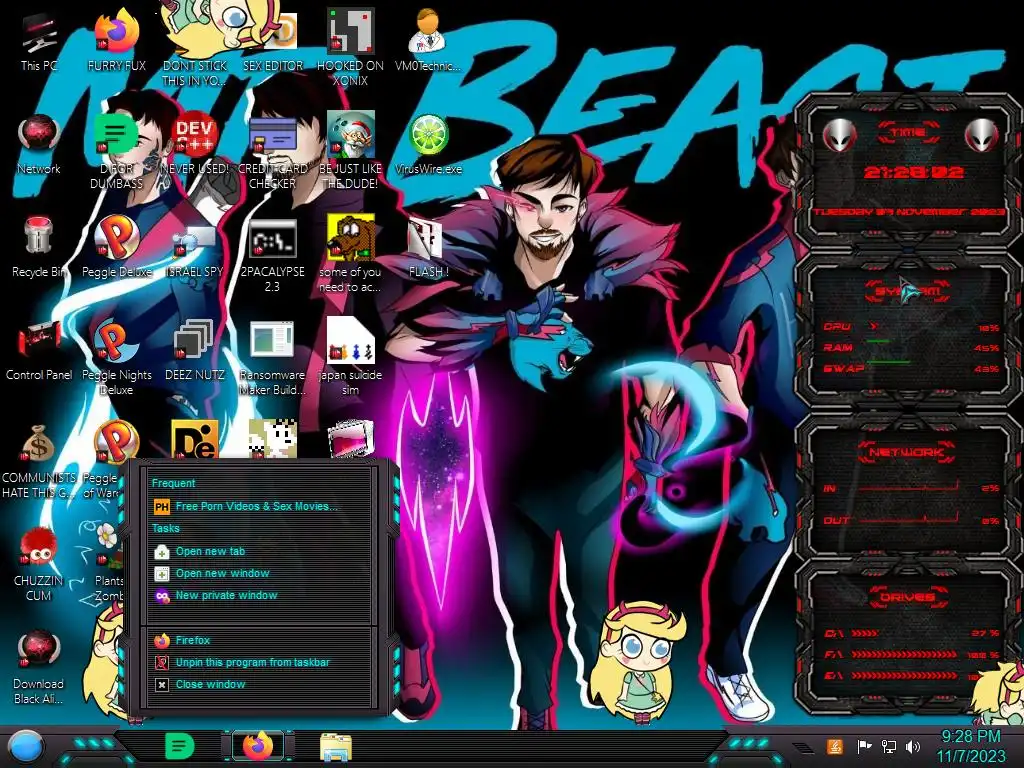
Task: Launch Peggle Nights Deluxe shortcut
Action: pyautogui.click(x=116, y=358)
